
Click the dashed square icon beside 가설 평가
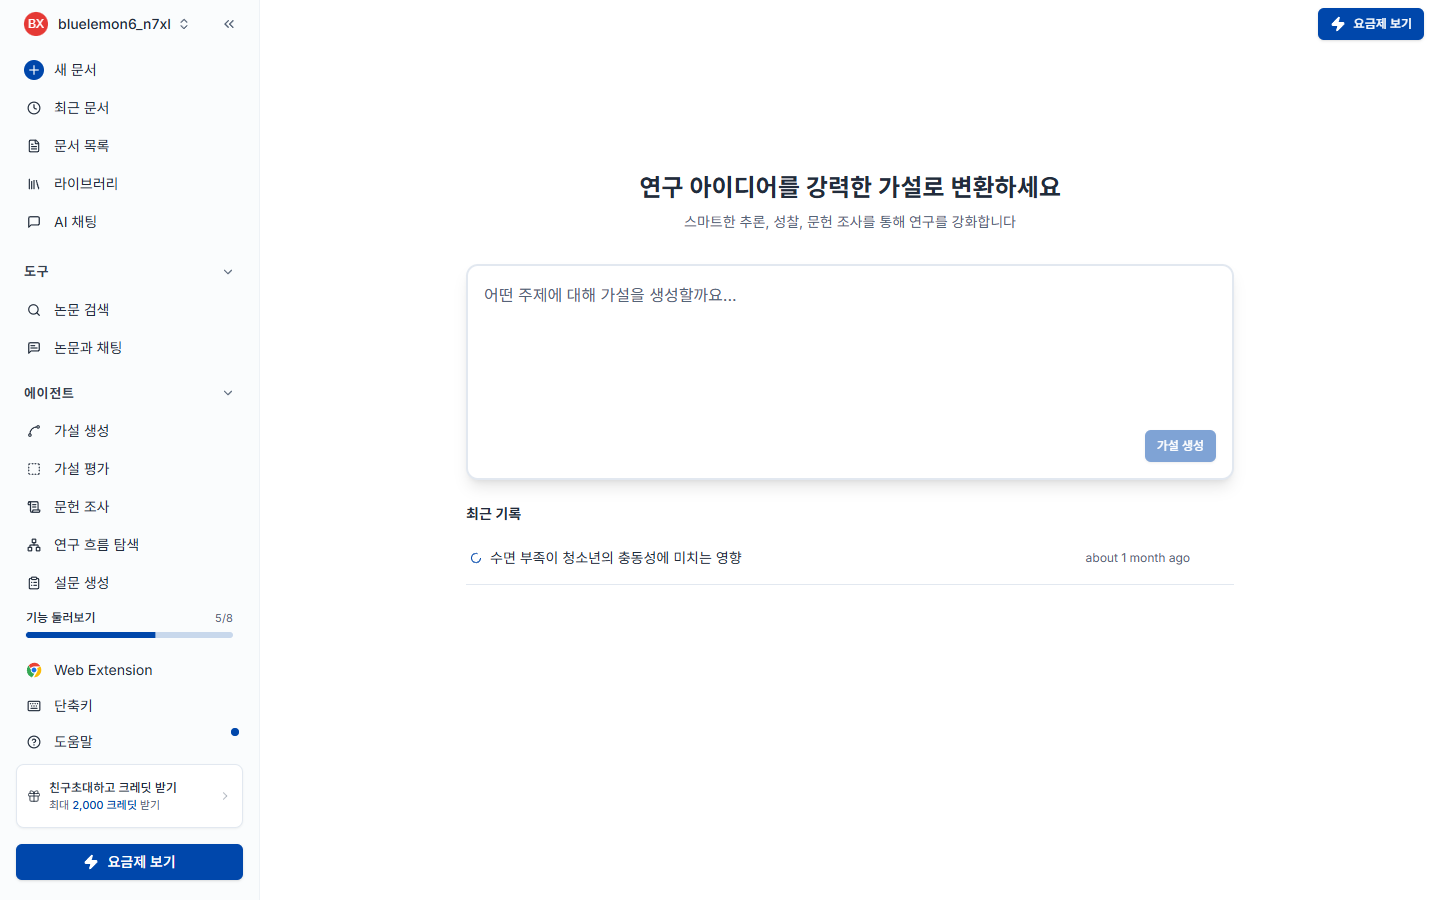pyautogui.click(x=34, y=469)
